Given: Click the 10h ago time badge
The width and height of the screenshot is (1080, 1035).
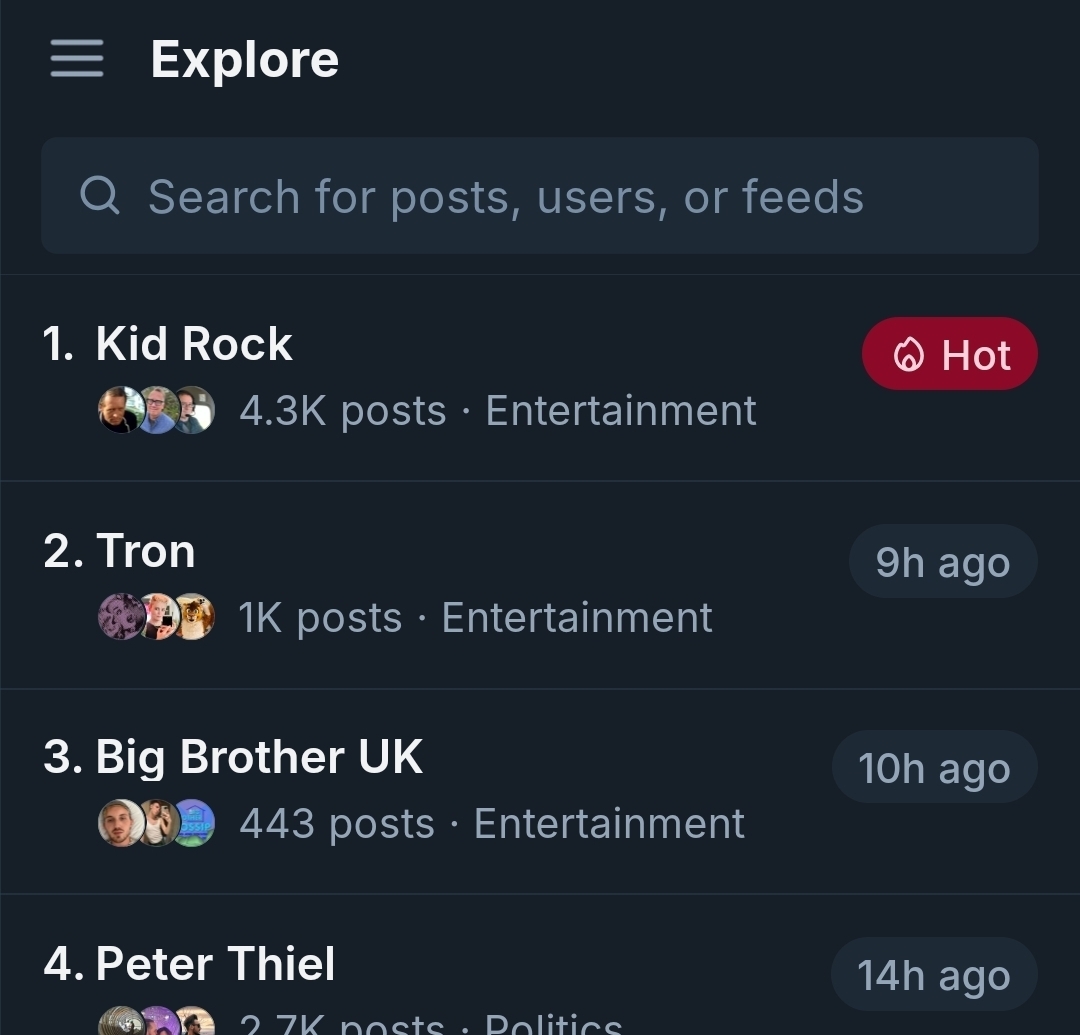Looking at the screenshot, I should tap(934, 768).
